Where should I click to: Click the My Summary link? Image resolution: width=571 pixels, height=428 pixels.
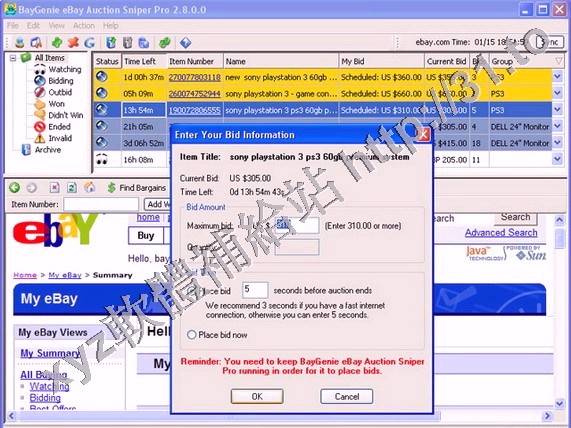pos(50,353)
